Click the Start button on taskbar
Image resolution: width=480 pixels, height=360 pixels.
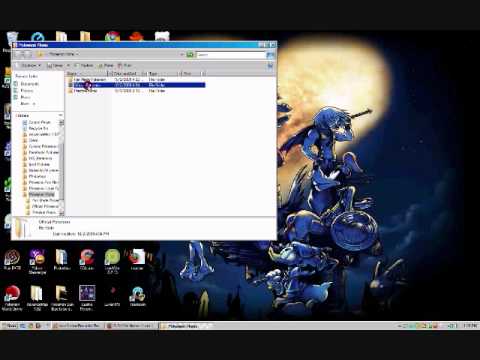(10, 326)
